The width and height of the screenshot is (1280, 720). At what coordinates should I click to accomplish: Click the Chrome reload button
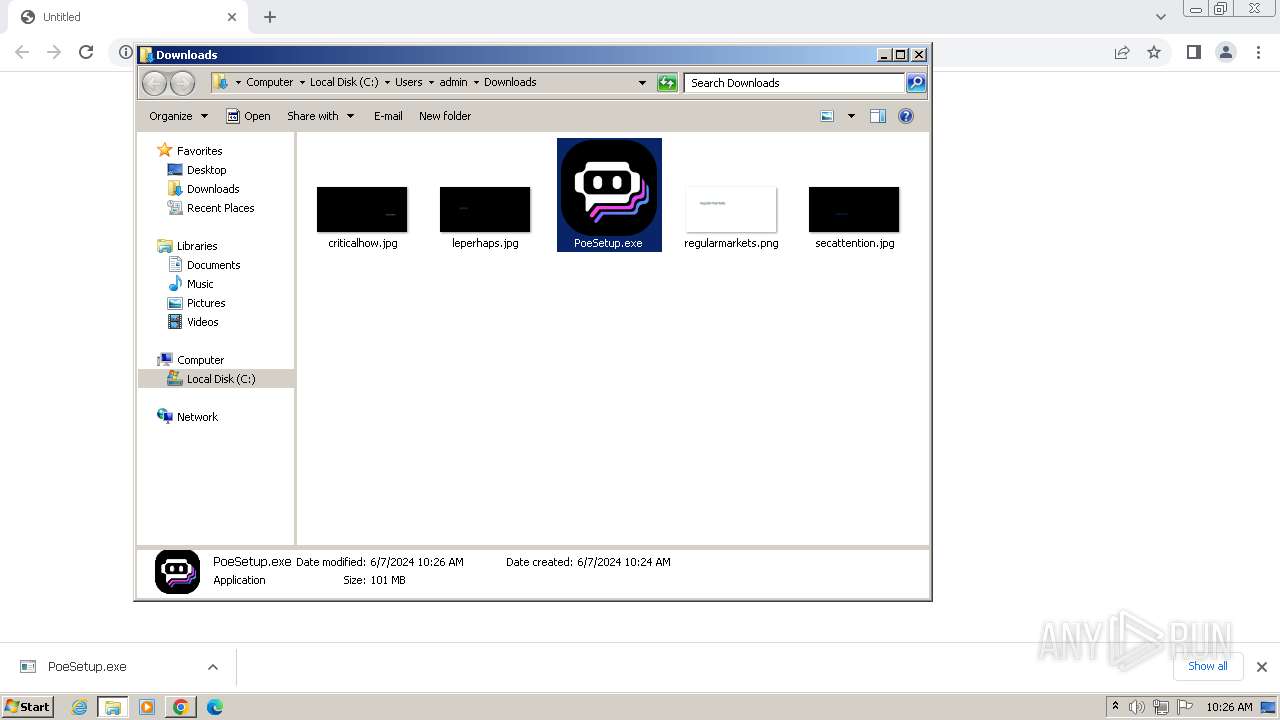(x=86, y=52)
